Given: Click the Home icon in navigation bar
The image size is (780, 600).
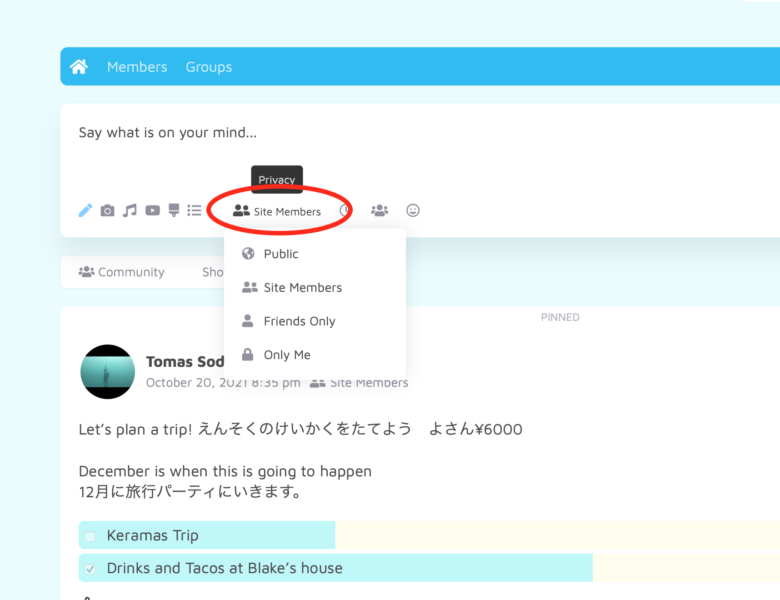Looking at the screenshot, I should point(79,67).
